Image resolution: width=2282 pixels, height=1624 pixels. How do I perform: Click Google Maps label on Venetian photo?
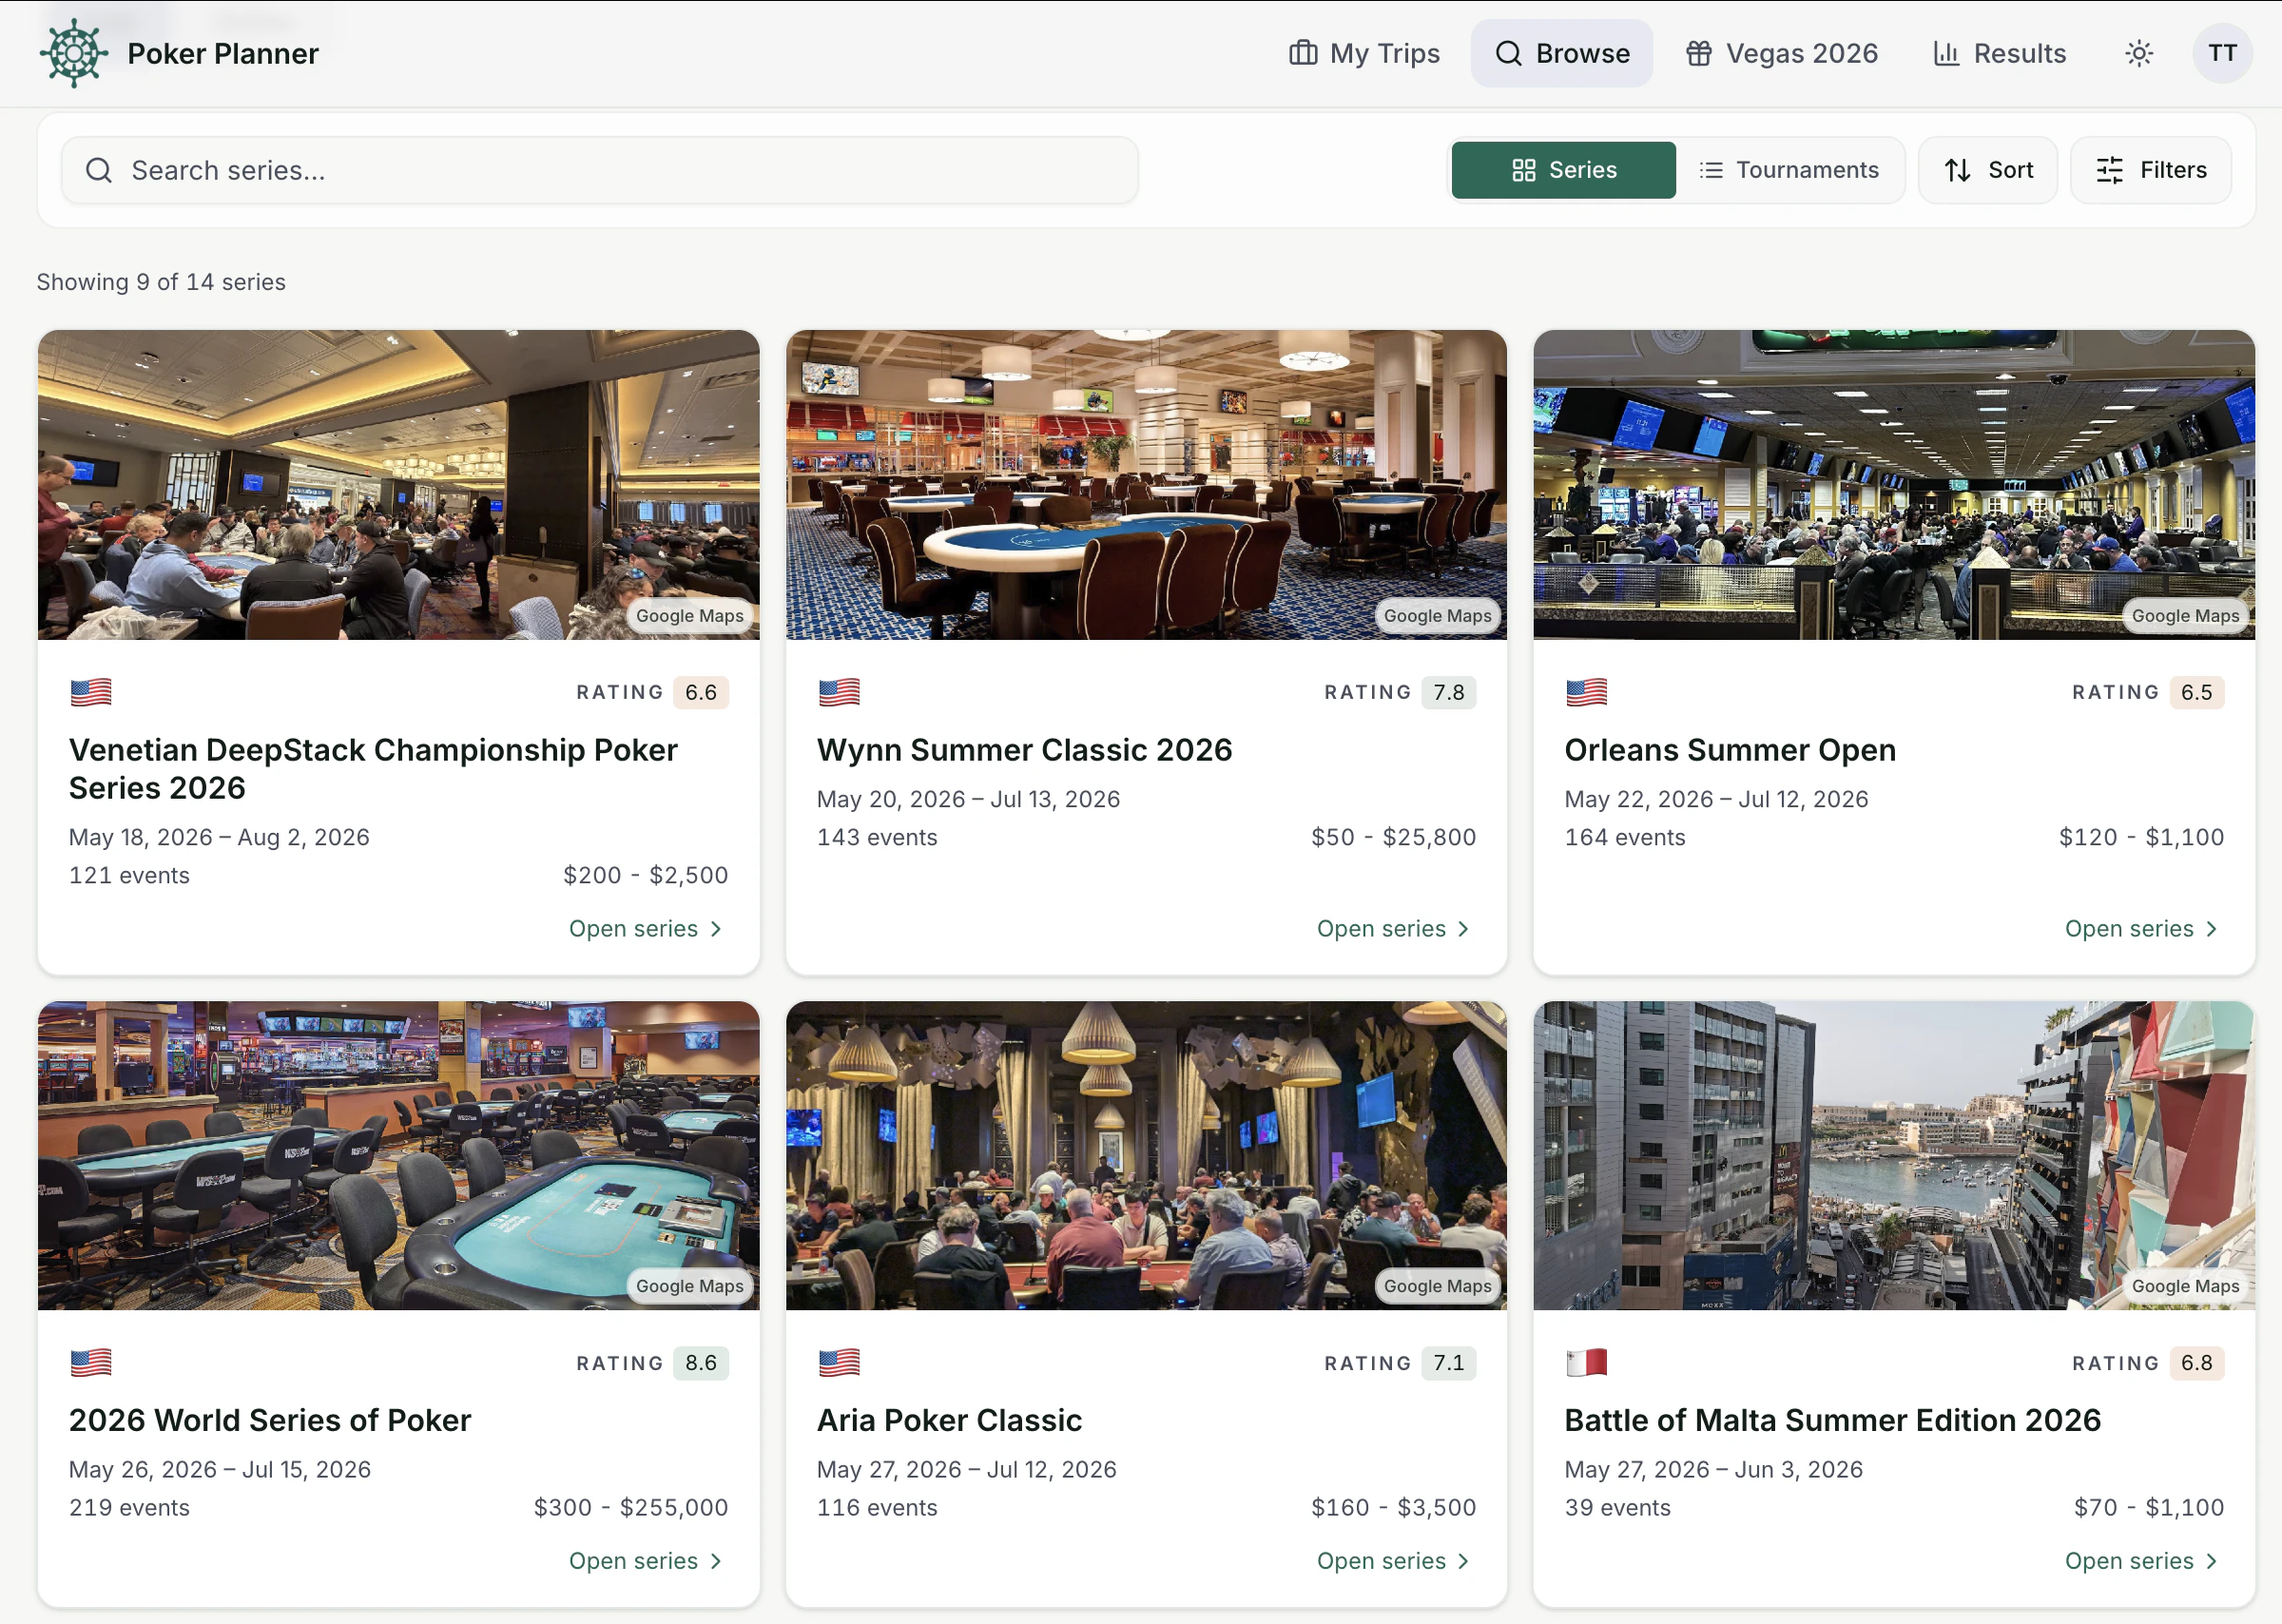(x=689, y=616)
